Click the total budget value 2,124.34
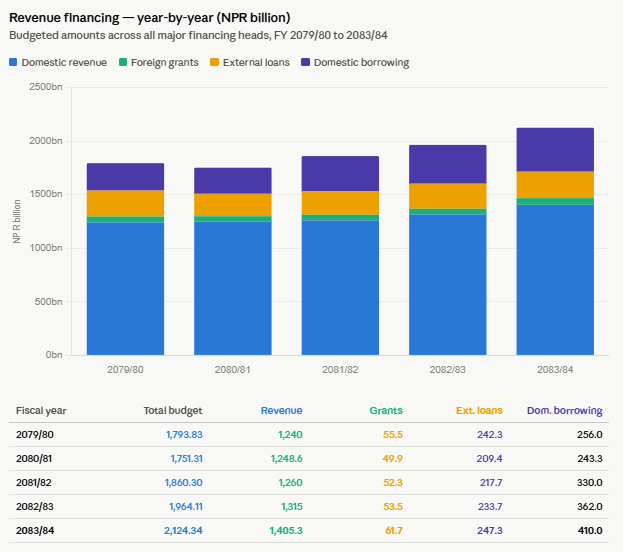The height and width of the screenshot is (552, 623). pyautogui.click(x=183, y=531)
